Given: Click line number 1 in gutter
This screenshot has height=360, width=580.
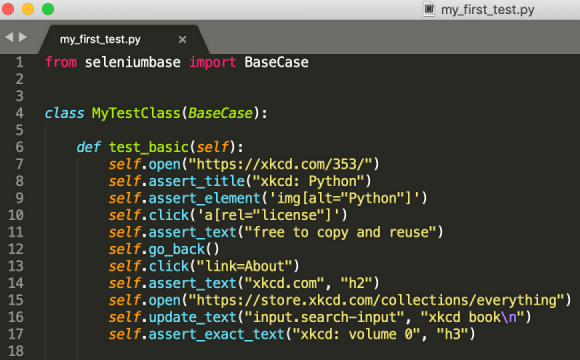Looking at the screenshot, I should 20,62.
